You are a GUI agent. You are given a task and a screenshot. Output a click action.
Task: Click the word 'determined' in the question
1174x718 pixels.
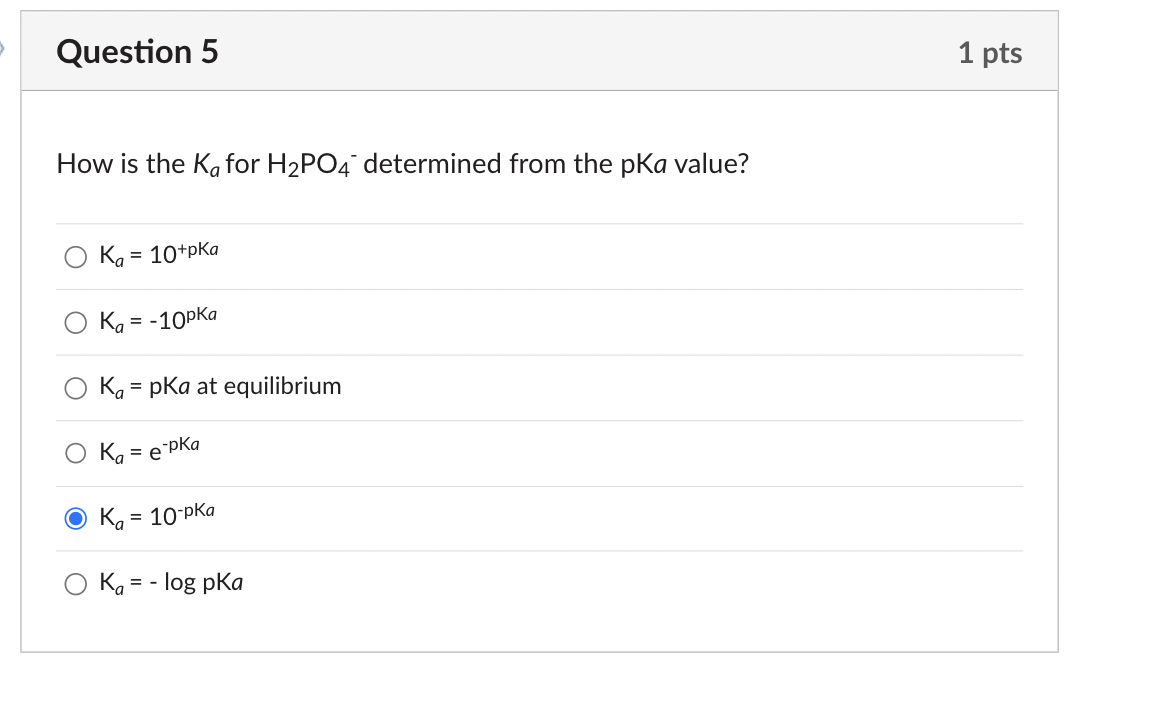point(436,163)
